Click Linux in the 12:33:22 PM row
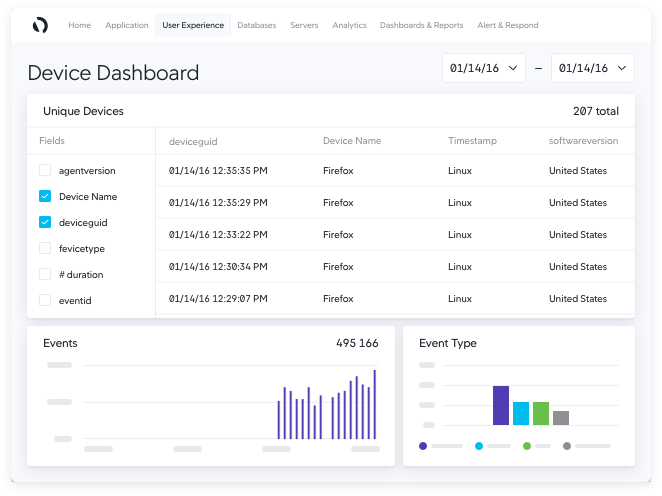Viewport: 662px width, 496px height. (x=460, y=235)
